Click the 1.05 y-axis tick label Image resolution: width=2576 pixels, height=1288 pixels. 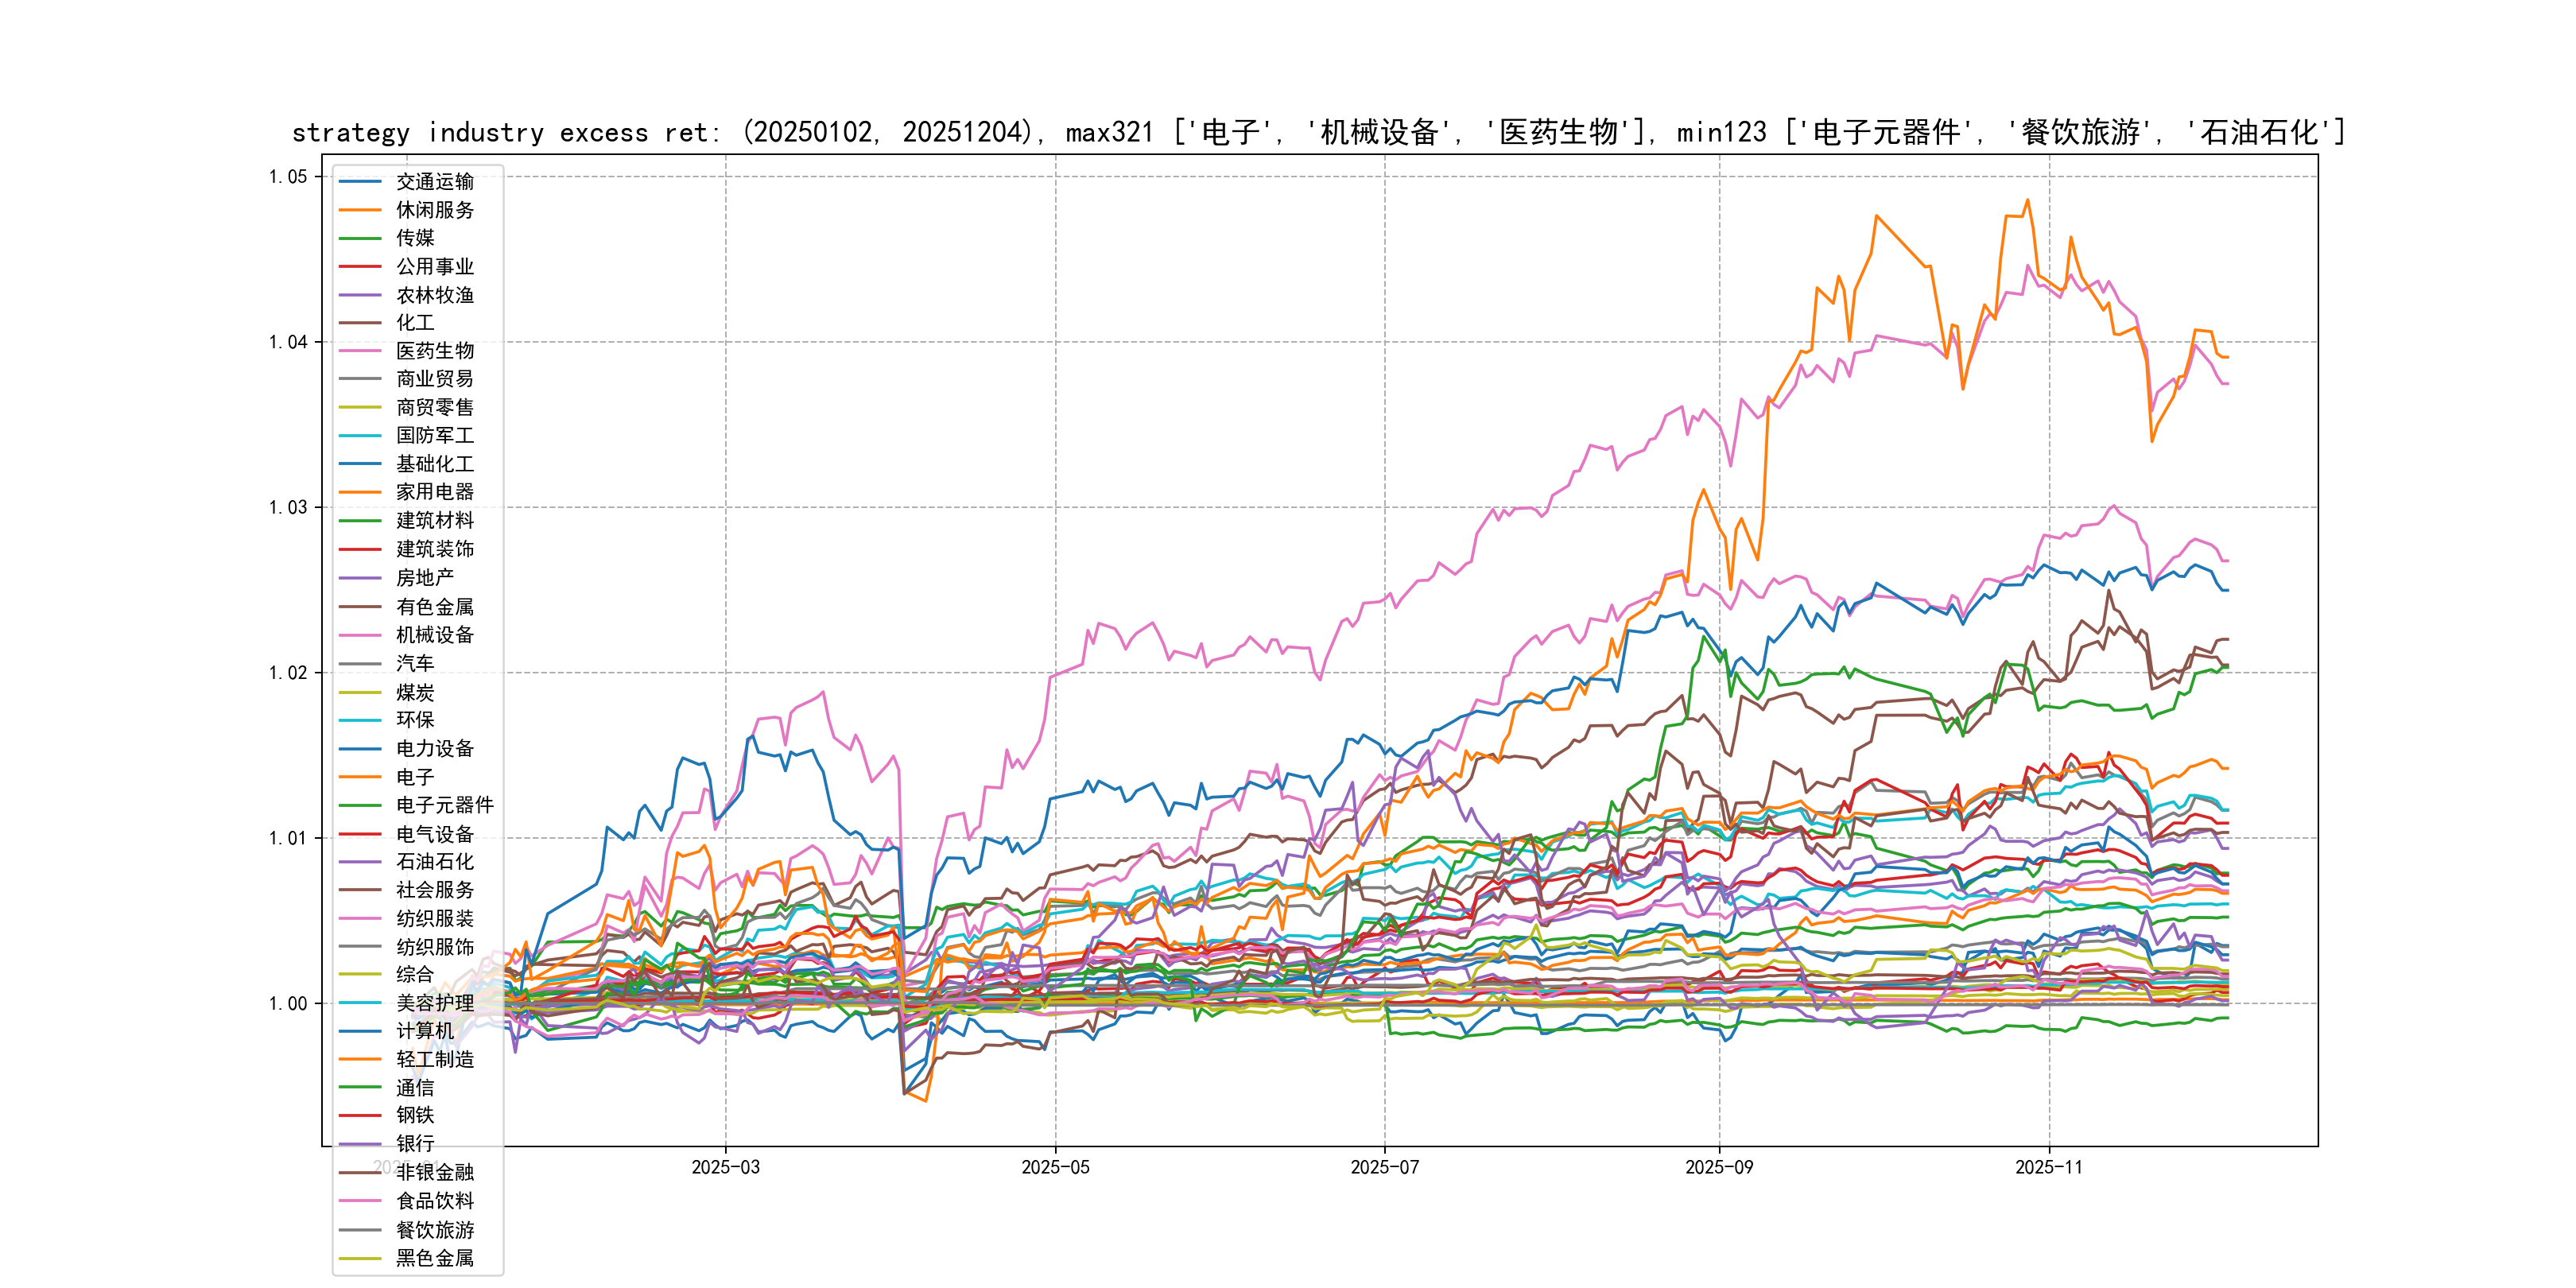coord(288,177)
